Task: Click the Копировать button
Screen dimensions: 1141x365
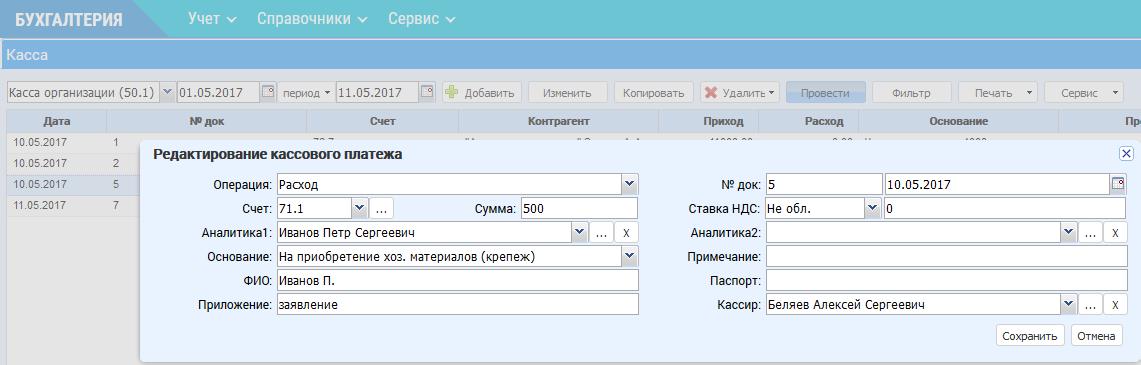Action: 653,92
